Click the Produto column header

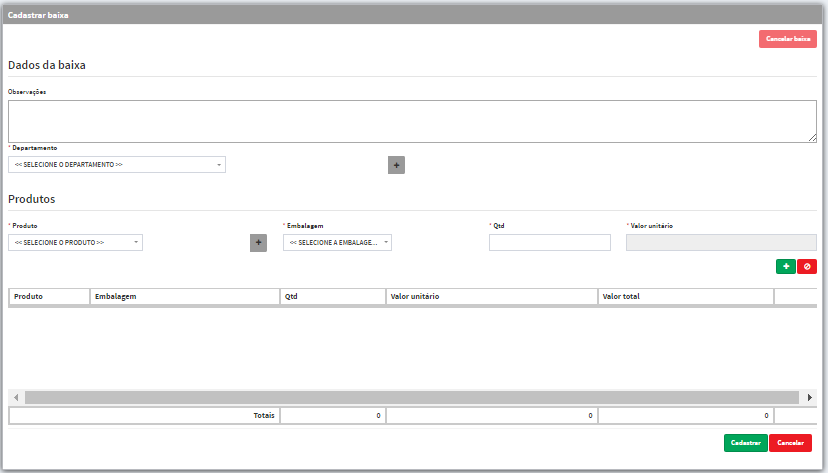(49, 297)
